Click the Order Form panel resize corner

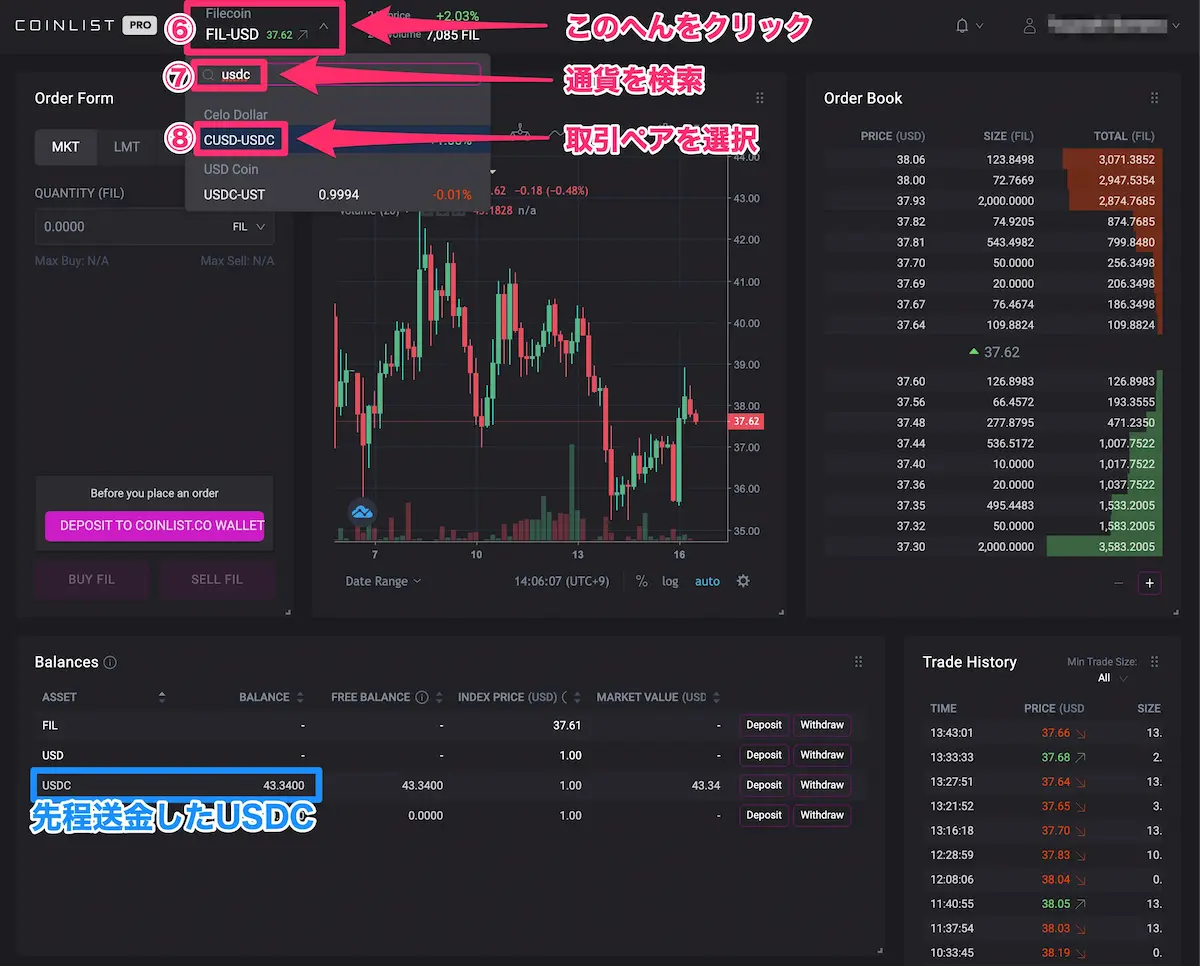[x=288, y=611]
